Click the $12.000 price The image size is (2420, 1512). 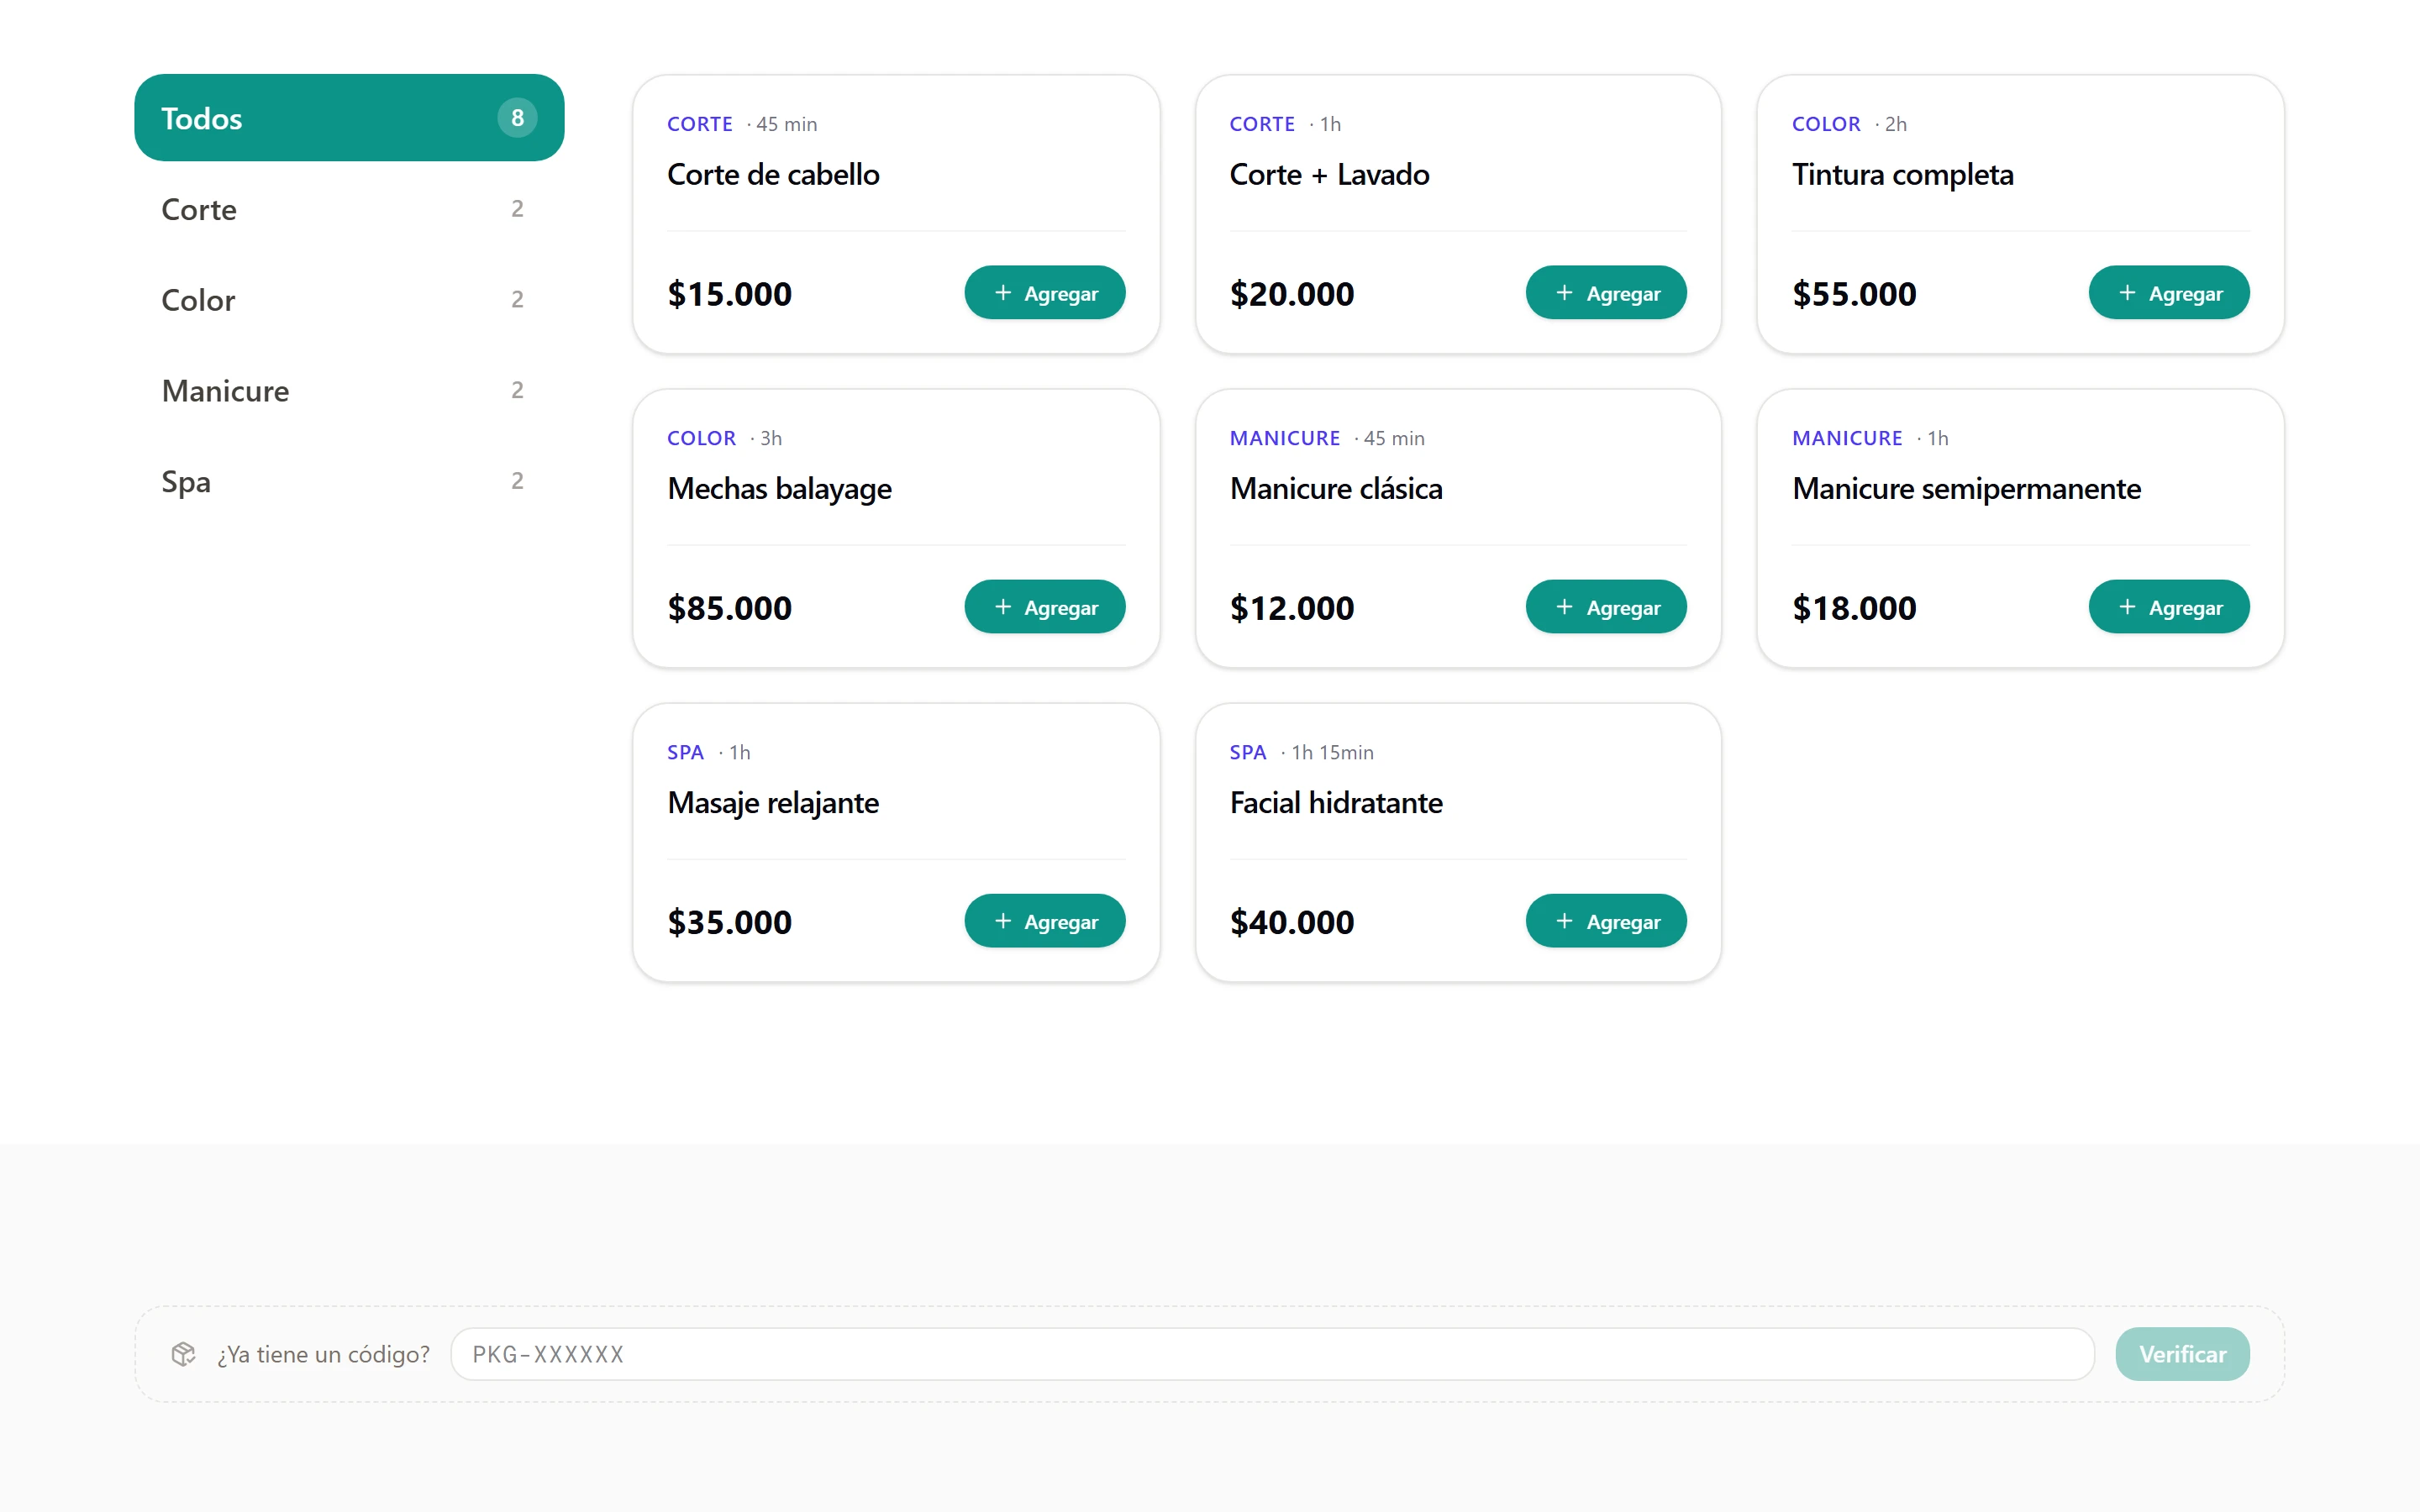pos(1291,608)
